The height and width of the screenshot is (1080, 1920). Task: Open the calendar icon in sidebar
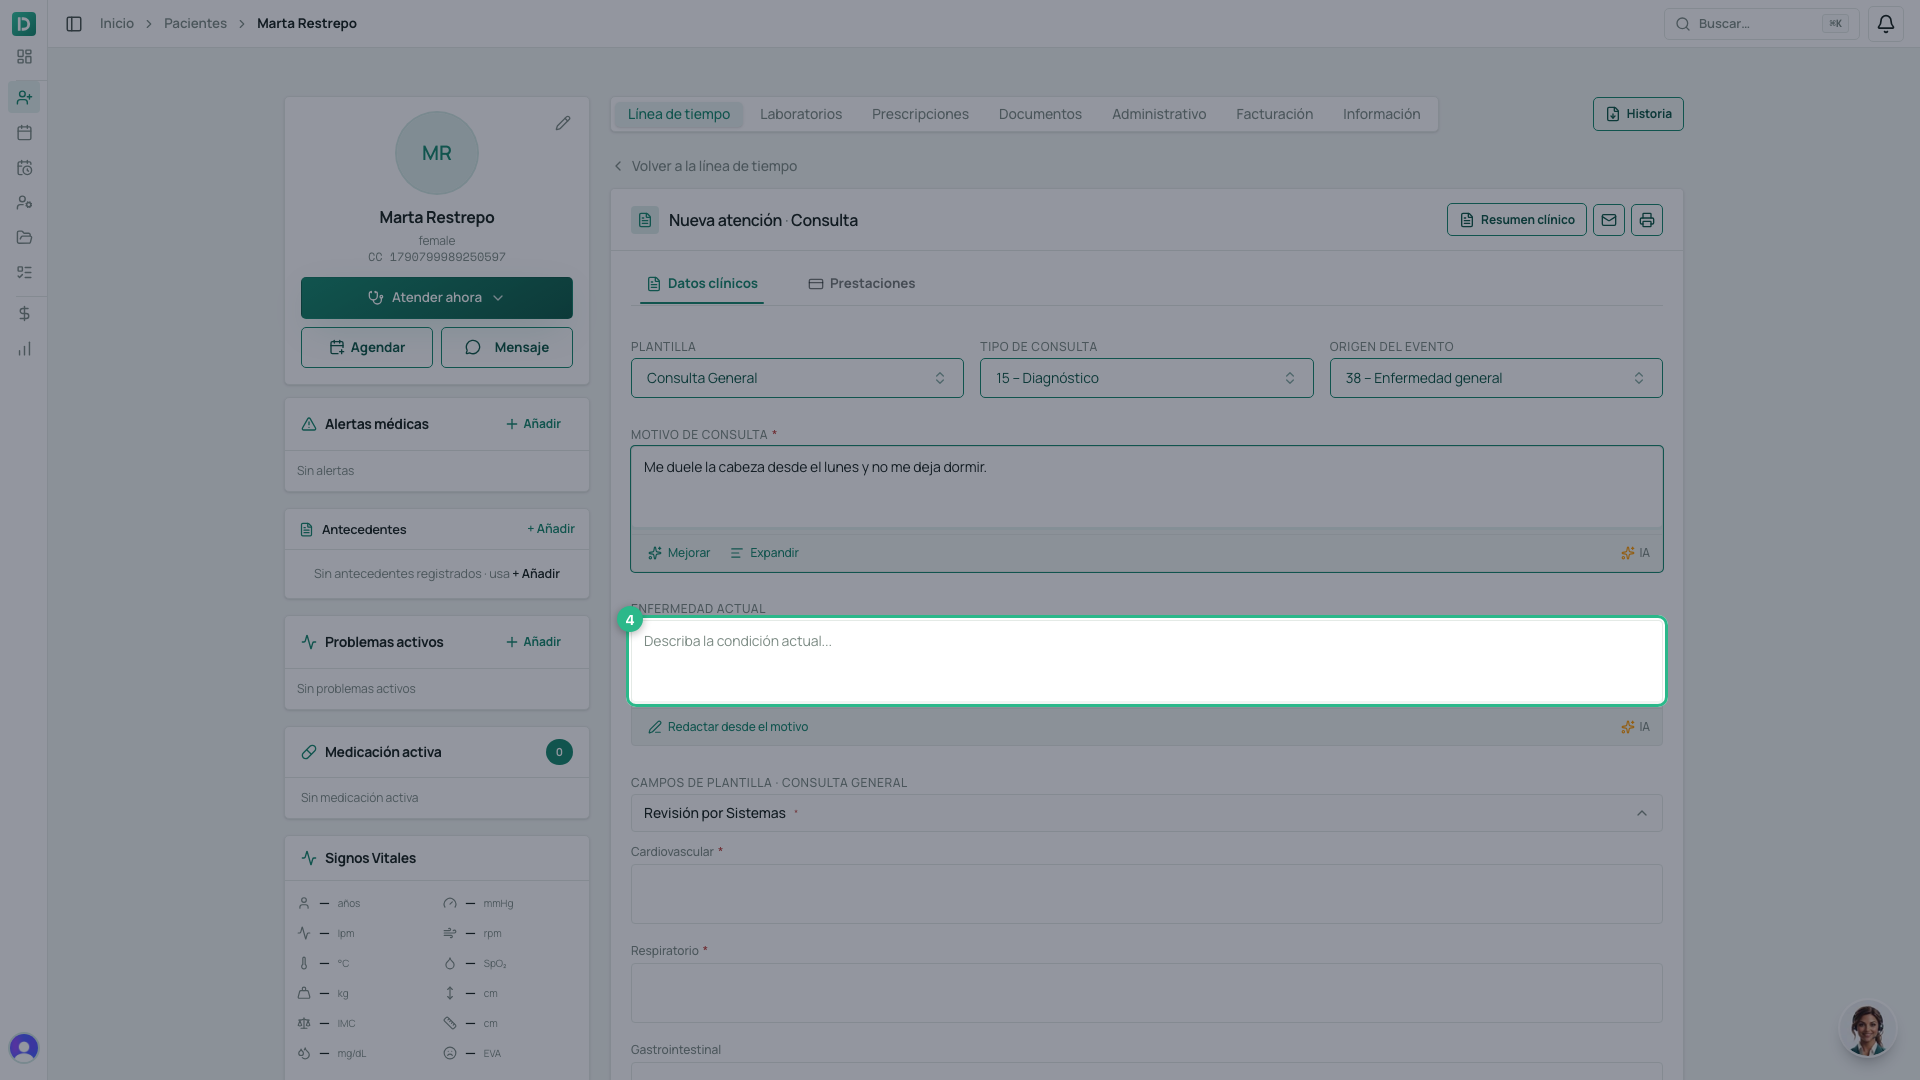[24, 133]
